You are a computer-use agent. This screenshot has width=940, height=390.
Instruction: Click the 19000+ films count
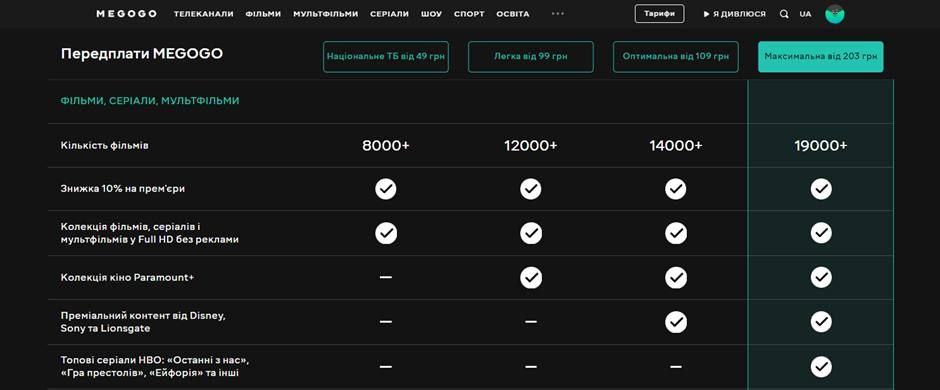pyautogui.click(x=821, y=146)
